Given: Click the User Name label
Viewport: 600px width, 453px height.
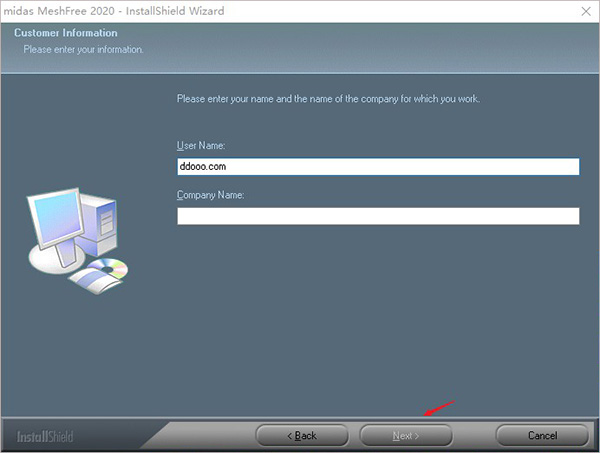Looking at the screenshot, I should [201, 146].
